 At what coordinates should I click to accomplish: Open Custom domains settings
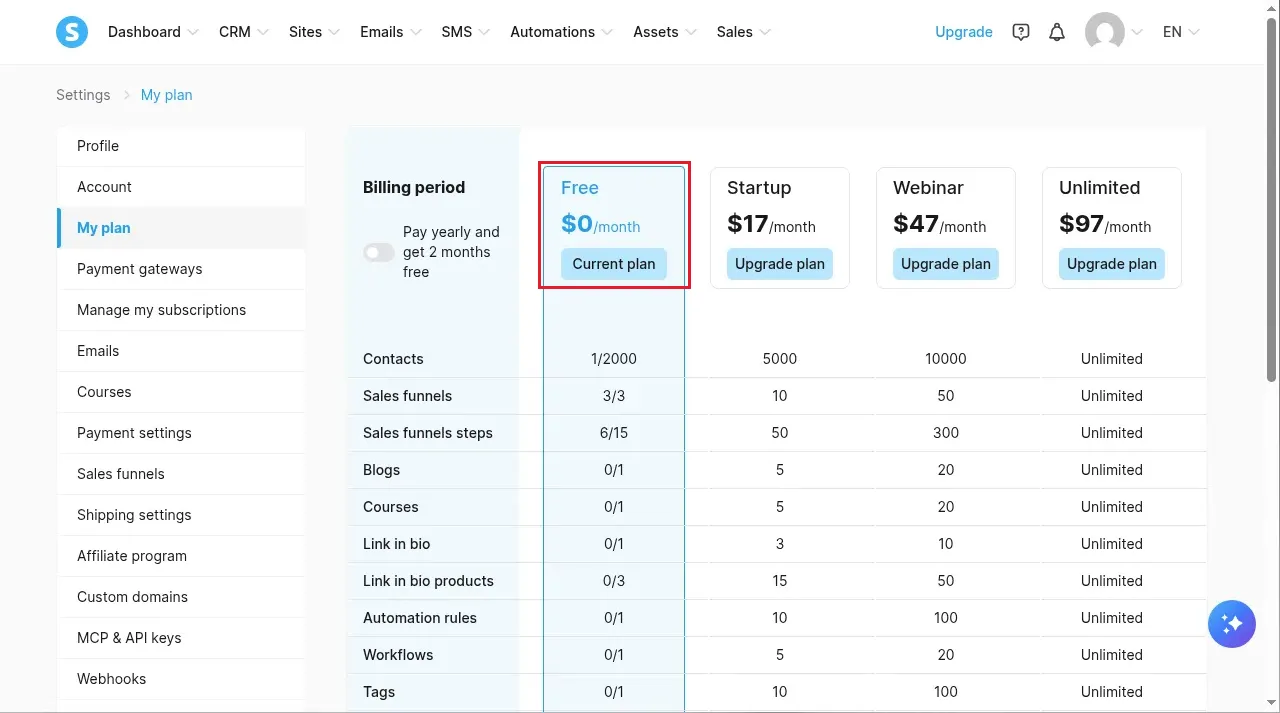[181, 597]
